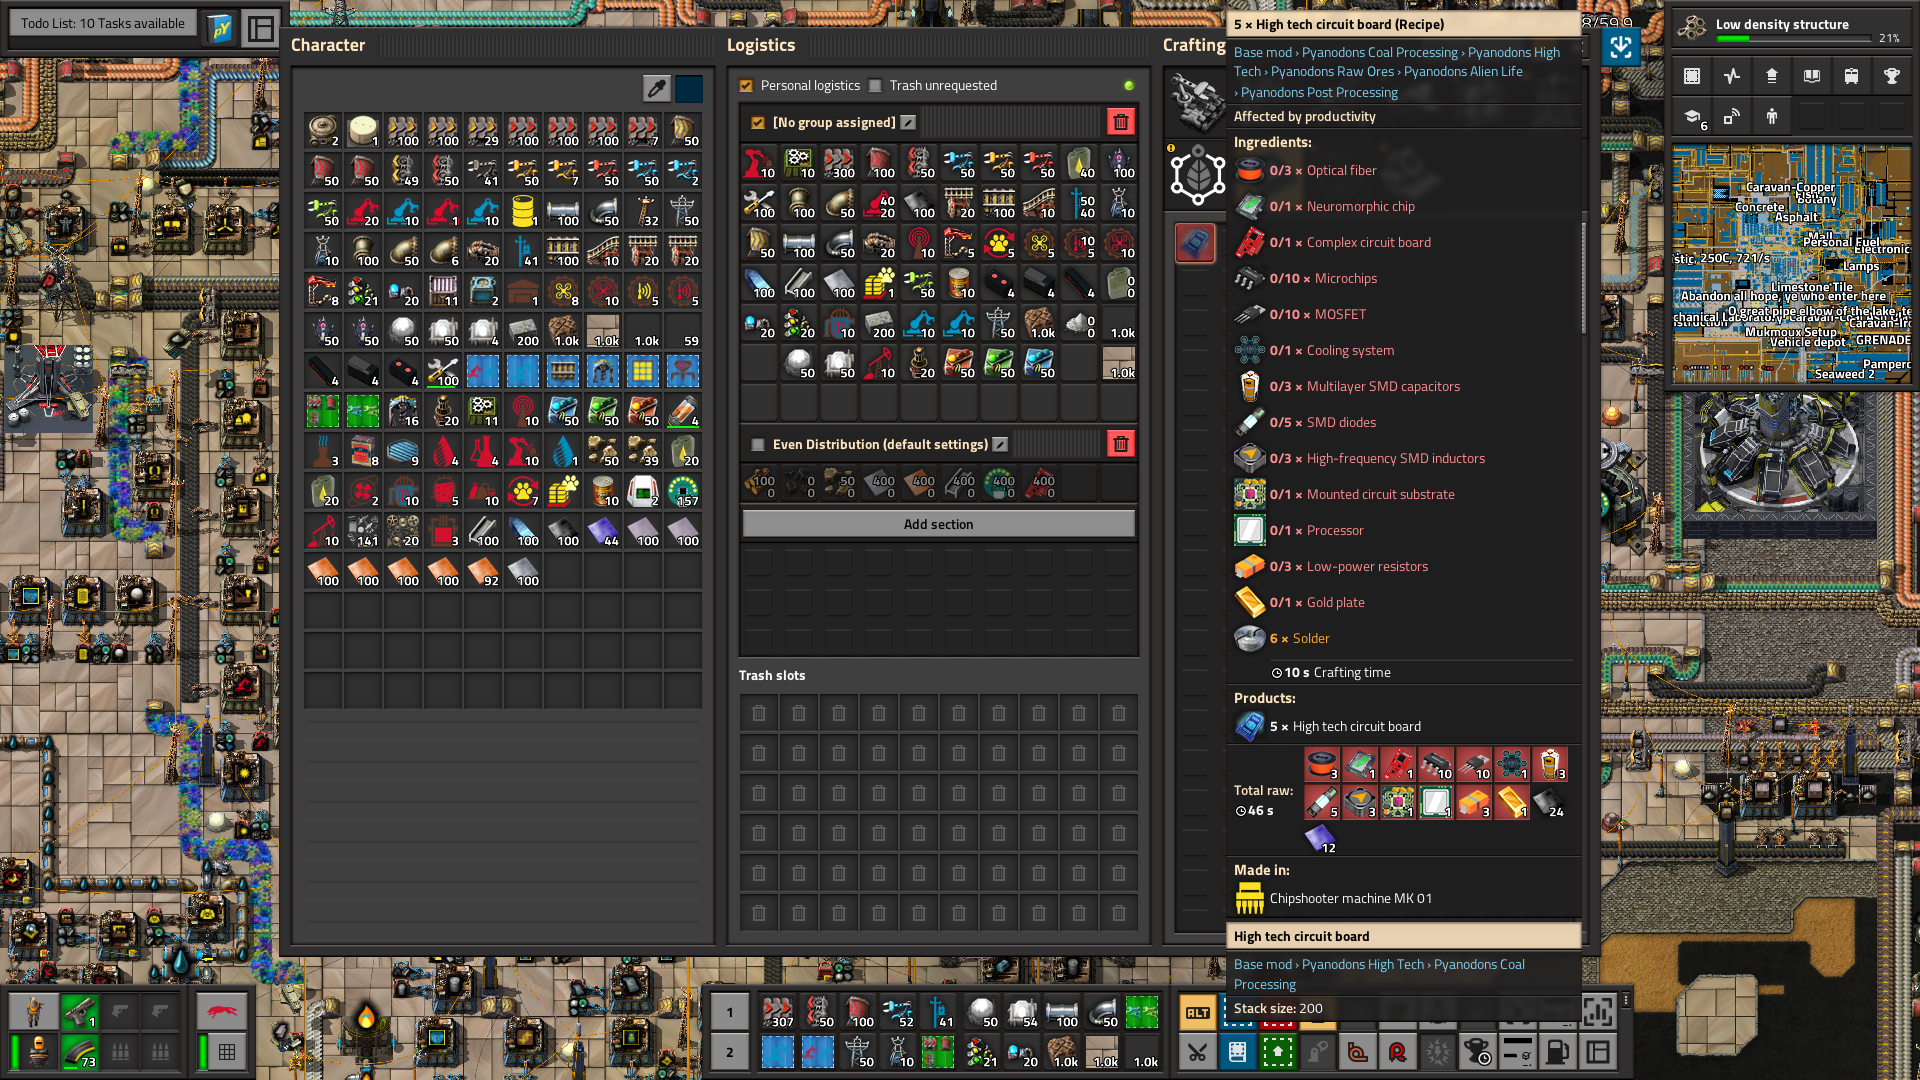The width and height of the screenshot is (1920, 1080).
Task: Edit the No group assigned name pencil
Action: coord(908,122)
